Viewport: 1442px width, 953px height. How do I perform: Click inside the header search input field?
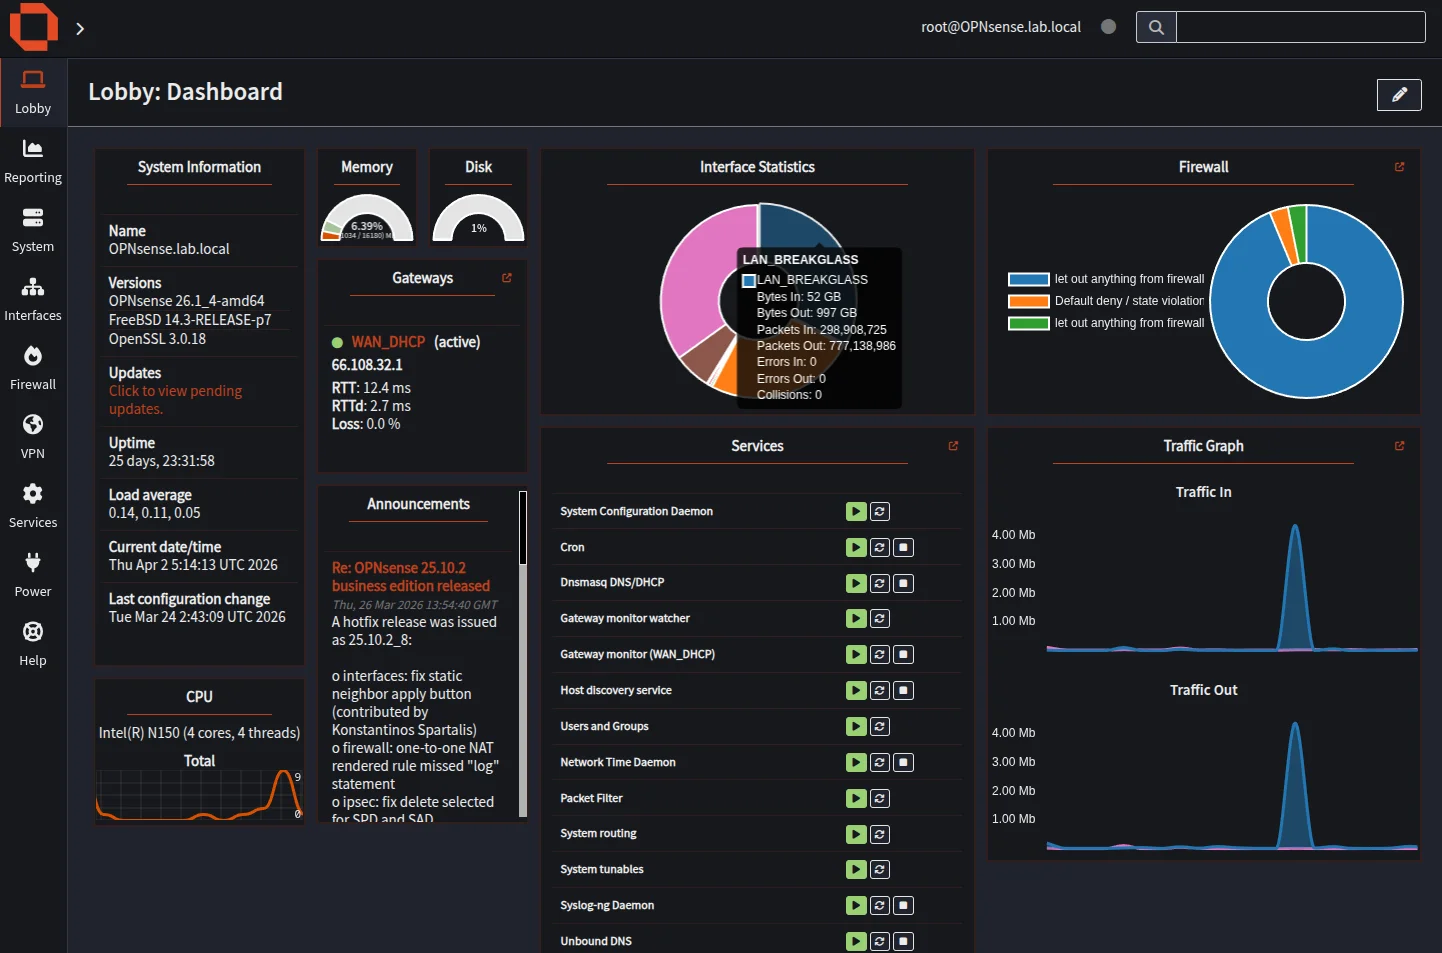[x=1300, y=27]
